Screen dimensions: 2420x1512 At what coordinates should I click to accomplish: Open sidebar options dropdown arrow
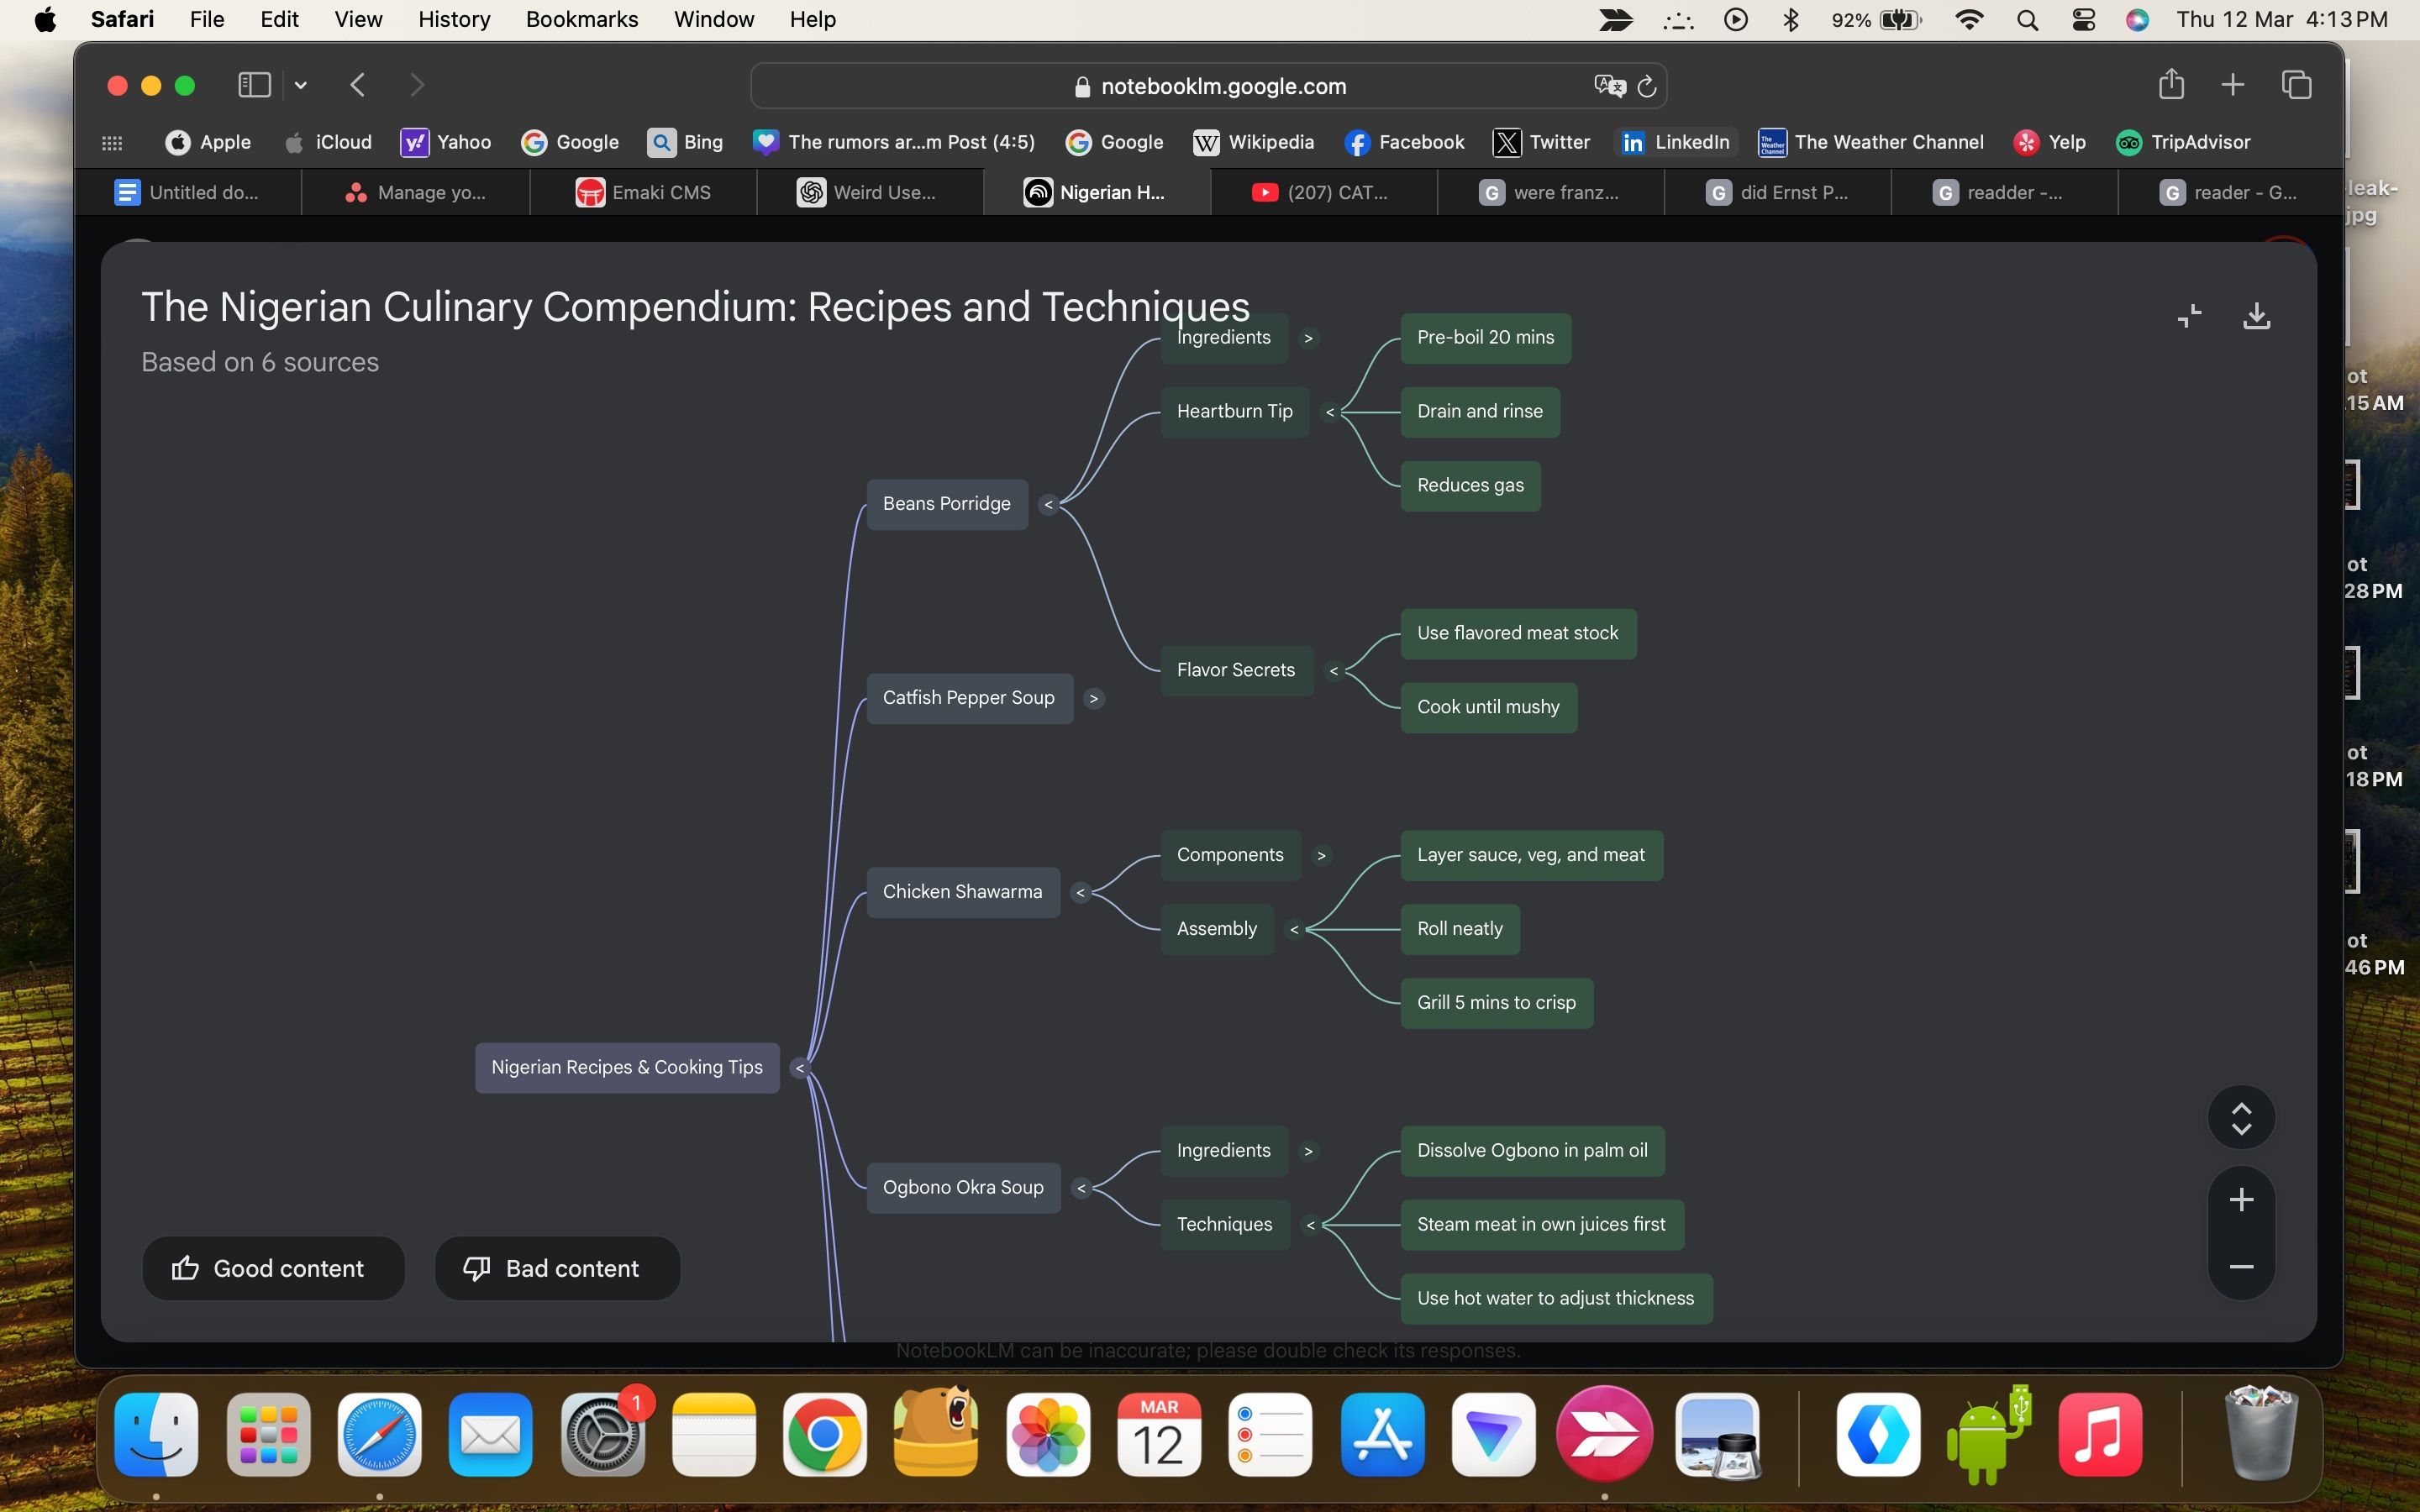[300, 85]
